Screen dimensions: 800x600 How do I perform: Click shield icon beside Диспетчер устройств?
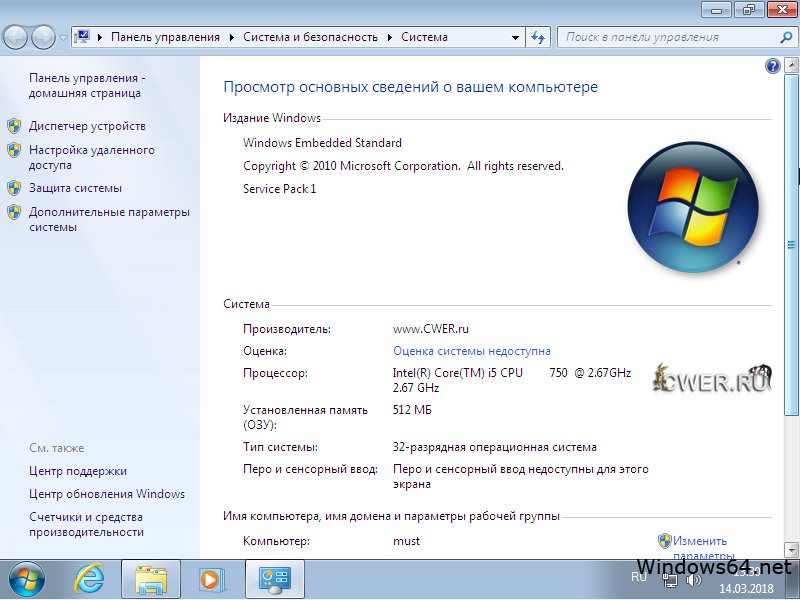click(14, 126)
